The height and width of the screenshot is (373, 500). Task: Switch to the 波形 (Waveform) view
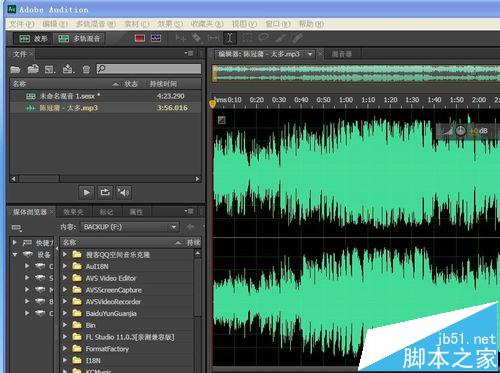(x=33, y=39)
